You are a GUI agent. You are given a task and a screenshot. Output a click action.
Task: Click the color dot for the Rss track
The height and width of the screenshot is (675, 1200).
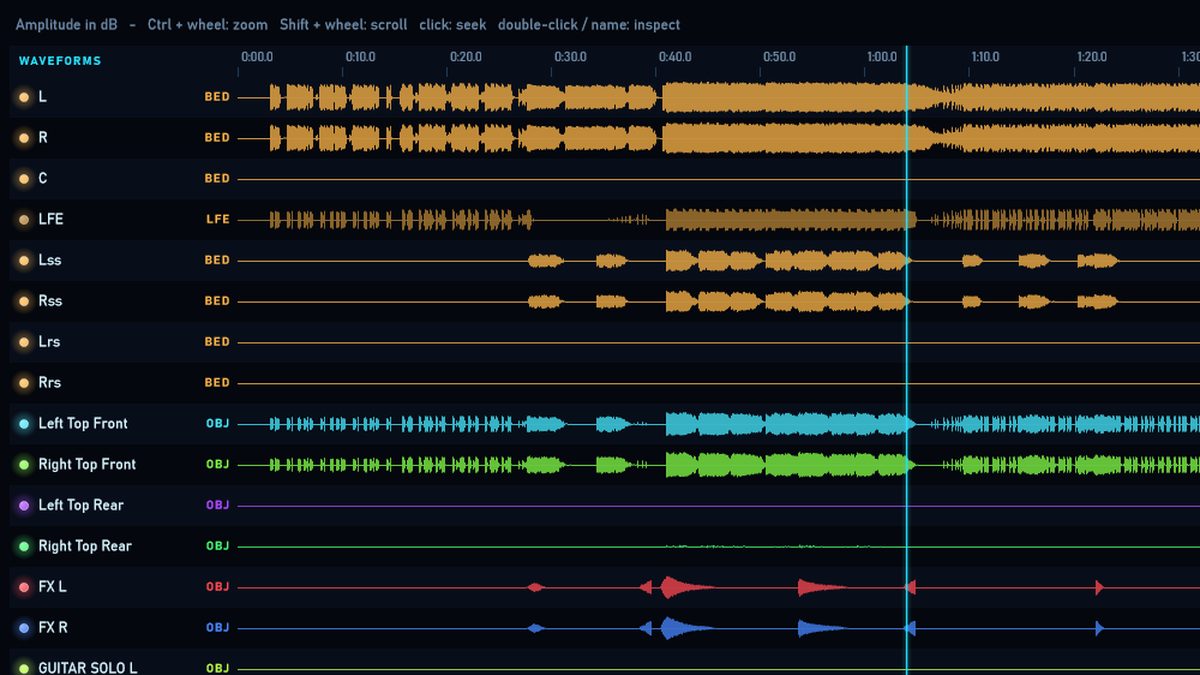tap(24, 301)
